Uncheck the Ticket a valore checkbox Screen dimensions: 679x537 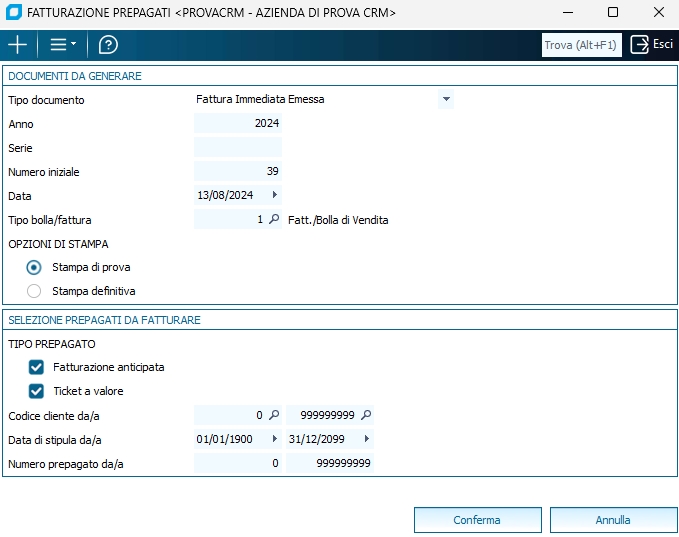click(36, 391)
